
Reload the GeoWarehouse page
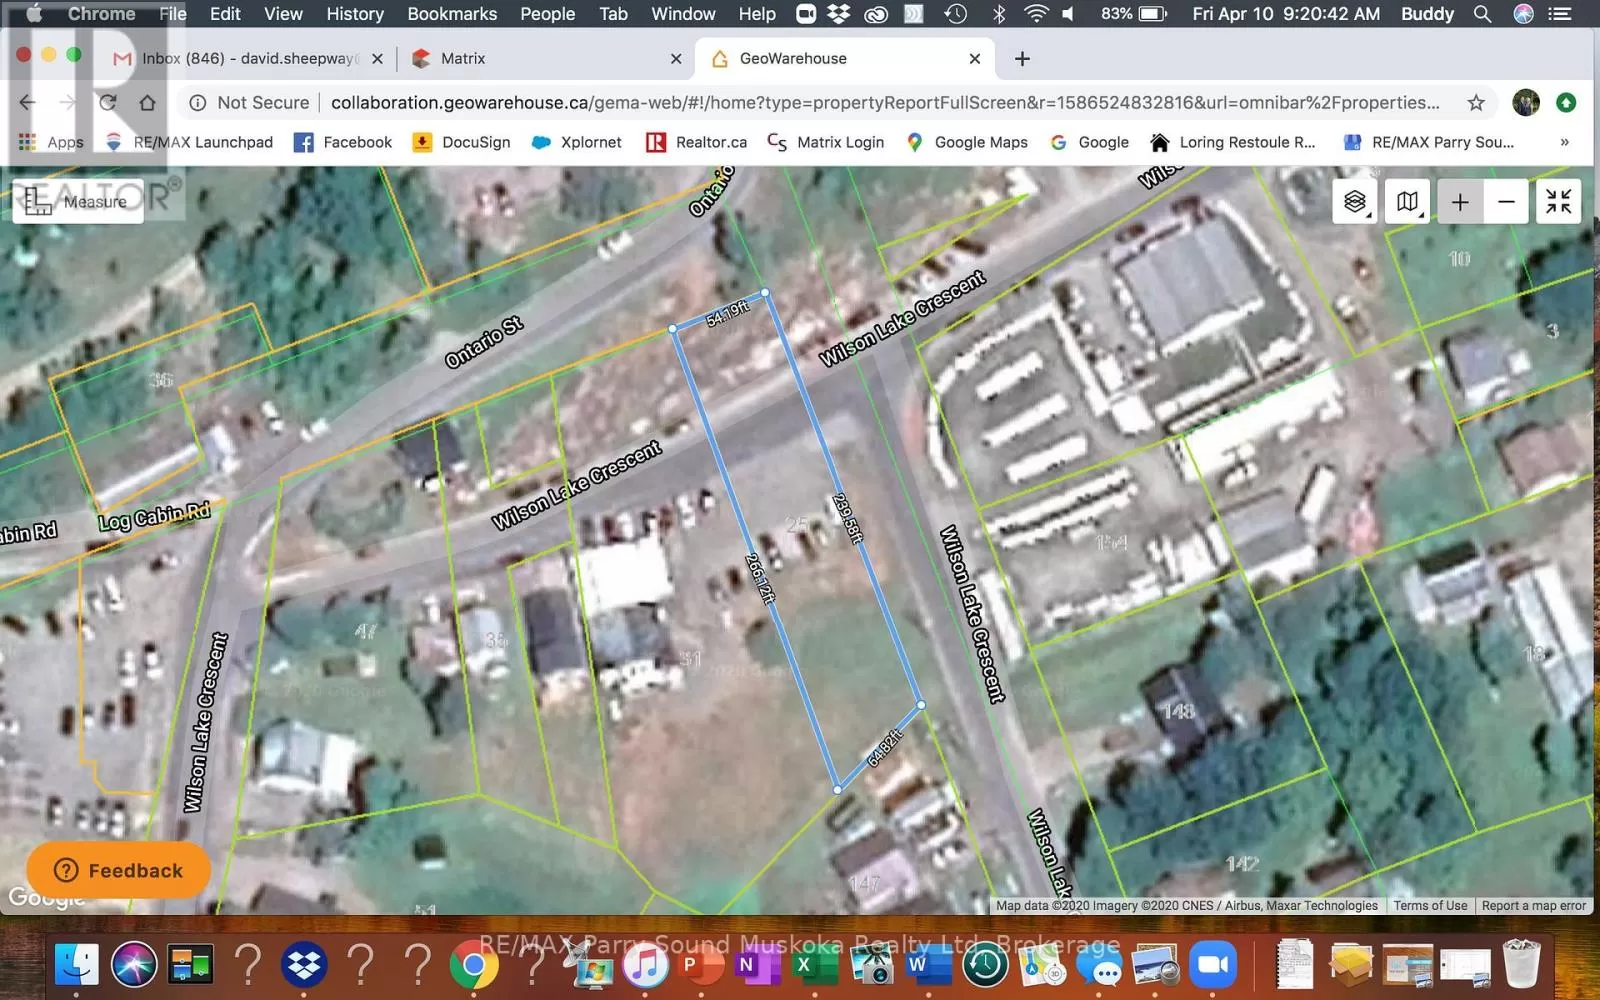[108, 103]
